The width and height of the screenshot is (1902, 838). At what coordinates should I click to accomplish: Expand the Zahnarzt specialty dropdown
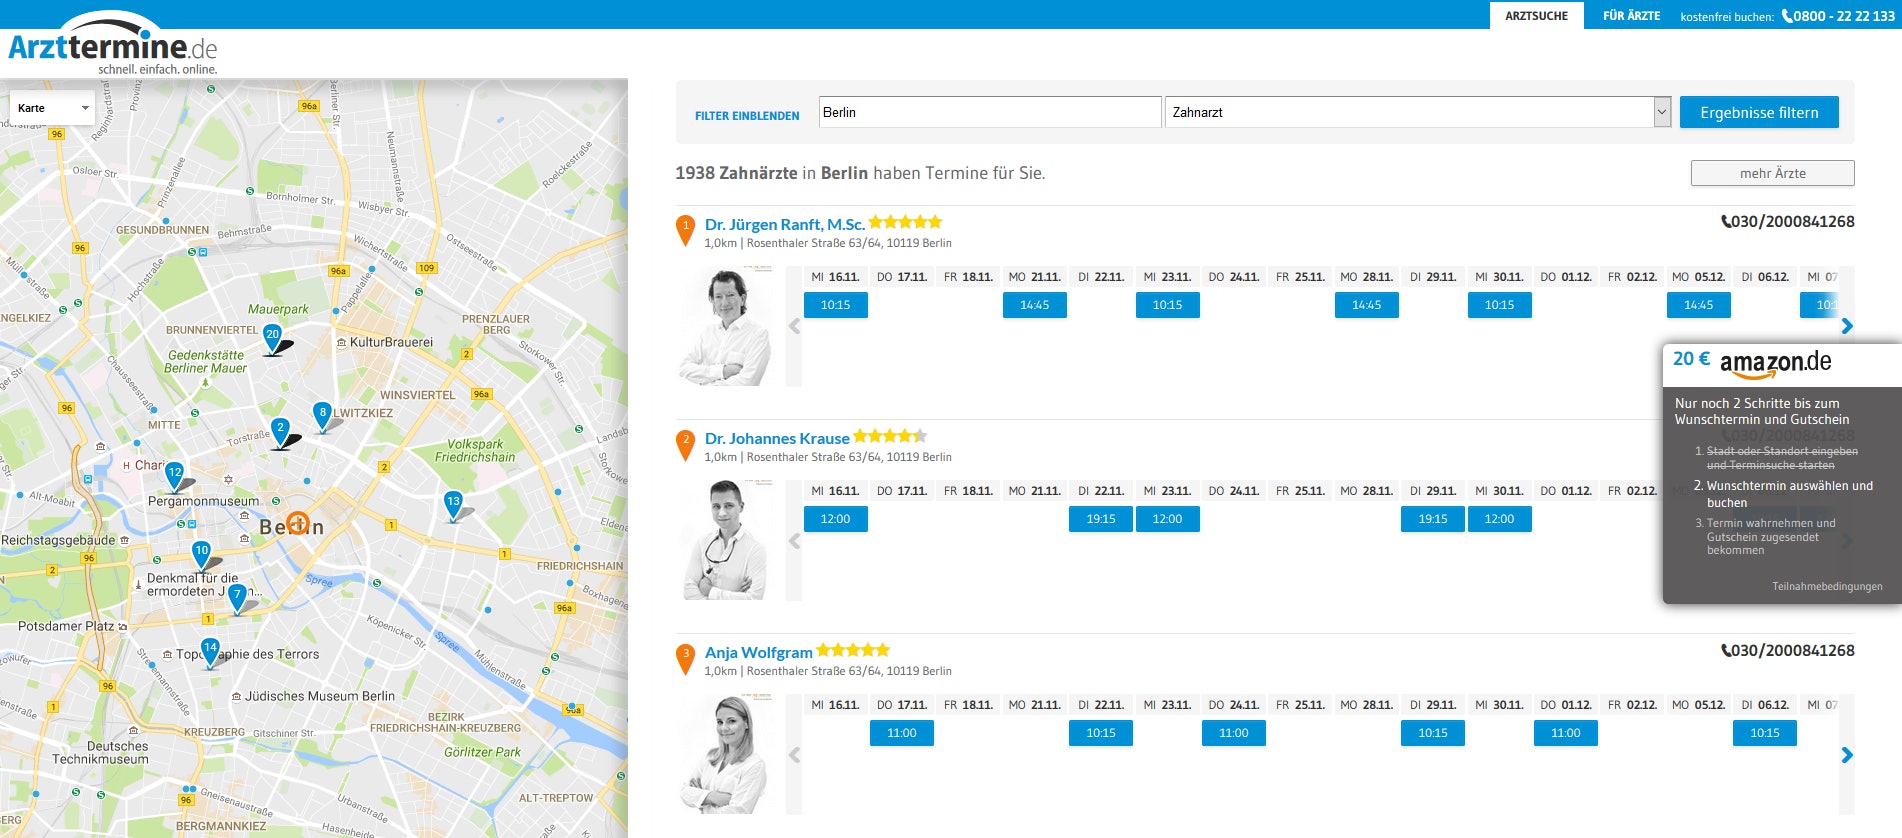click(x=1661, y=112)
